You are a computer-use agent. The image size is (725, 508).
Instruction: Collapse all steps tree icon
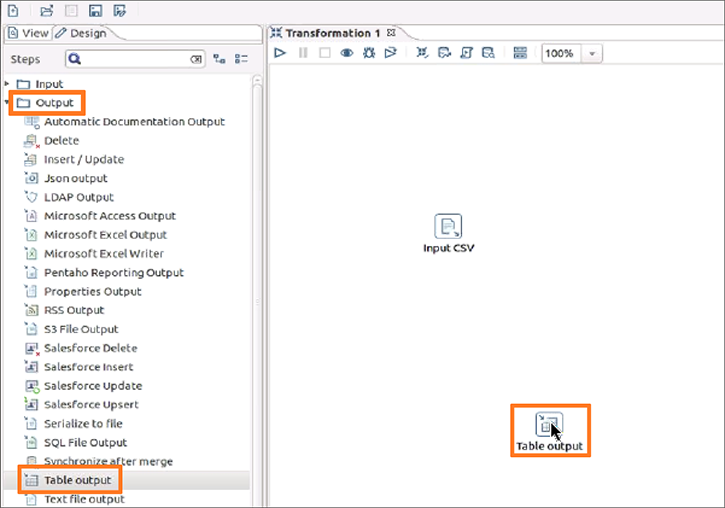click(x=241, y=59)
